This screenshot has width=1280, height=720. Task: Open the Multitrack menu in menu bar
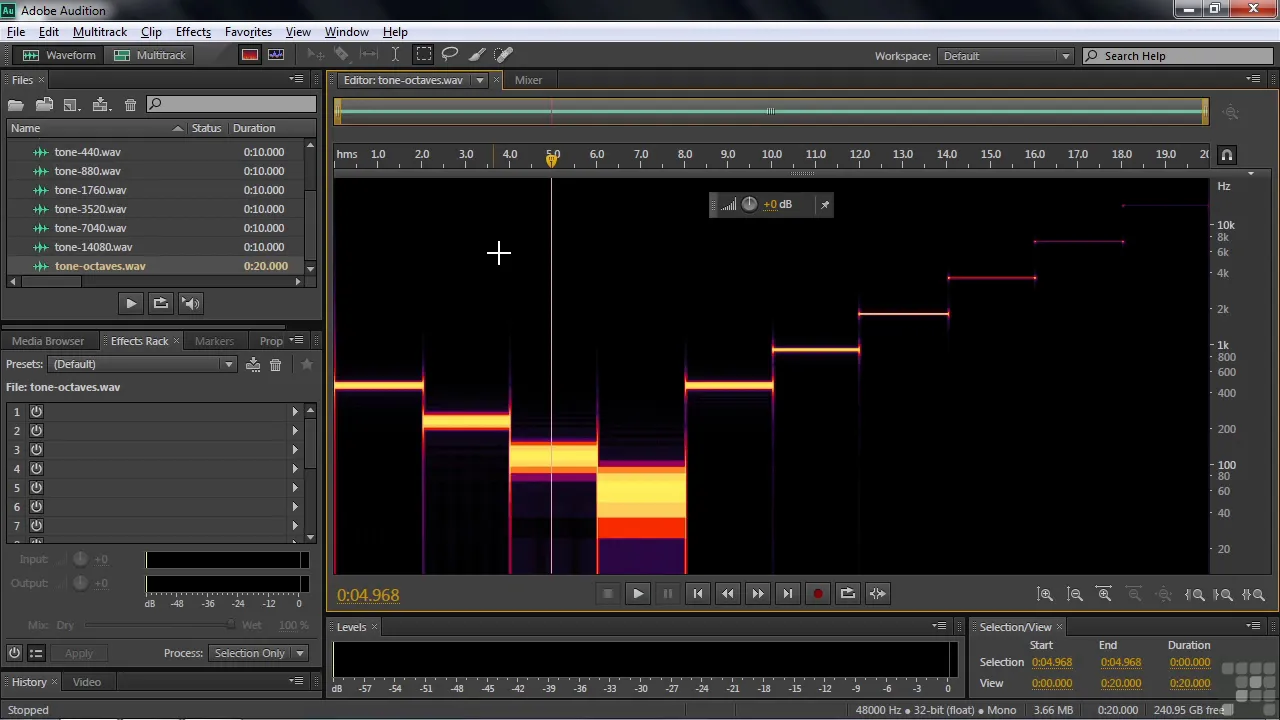pos(100,32)
